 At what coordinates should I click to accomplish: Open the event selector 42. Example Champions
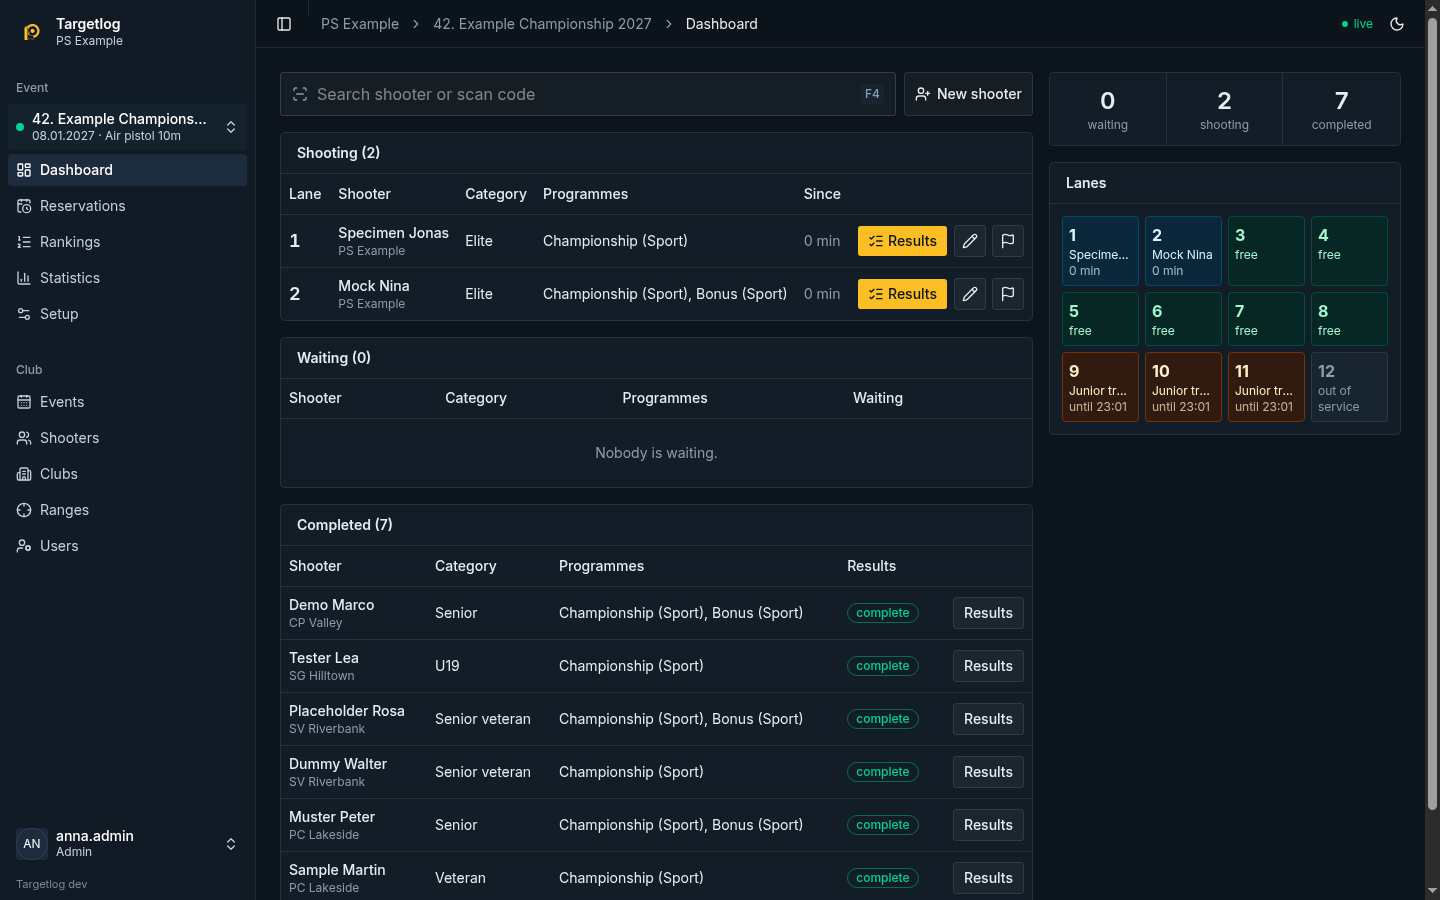click(x=127, y=127)
